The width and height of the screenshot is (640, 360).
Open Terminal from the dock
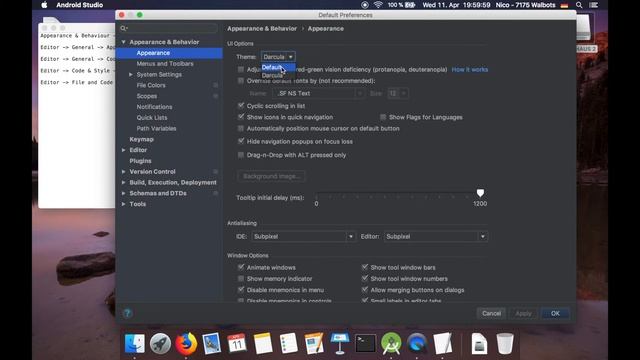[x=365, y=343]
